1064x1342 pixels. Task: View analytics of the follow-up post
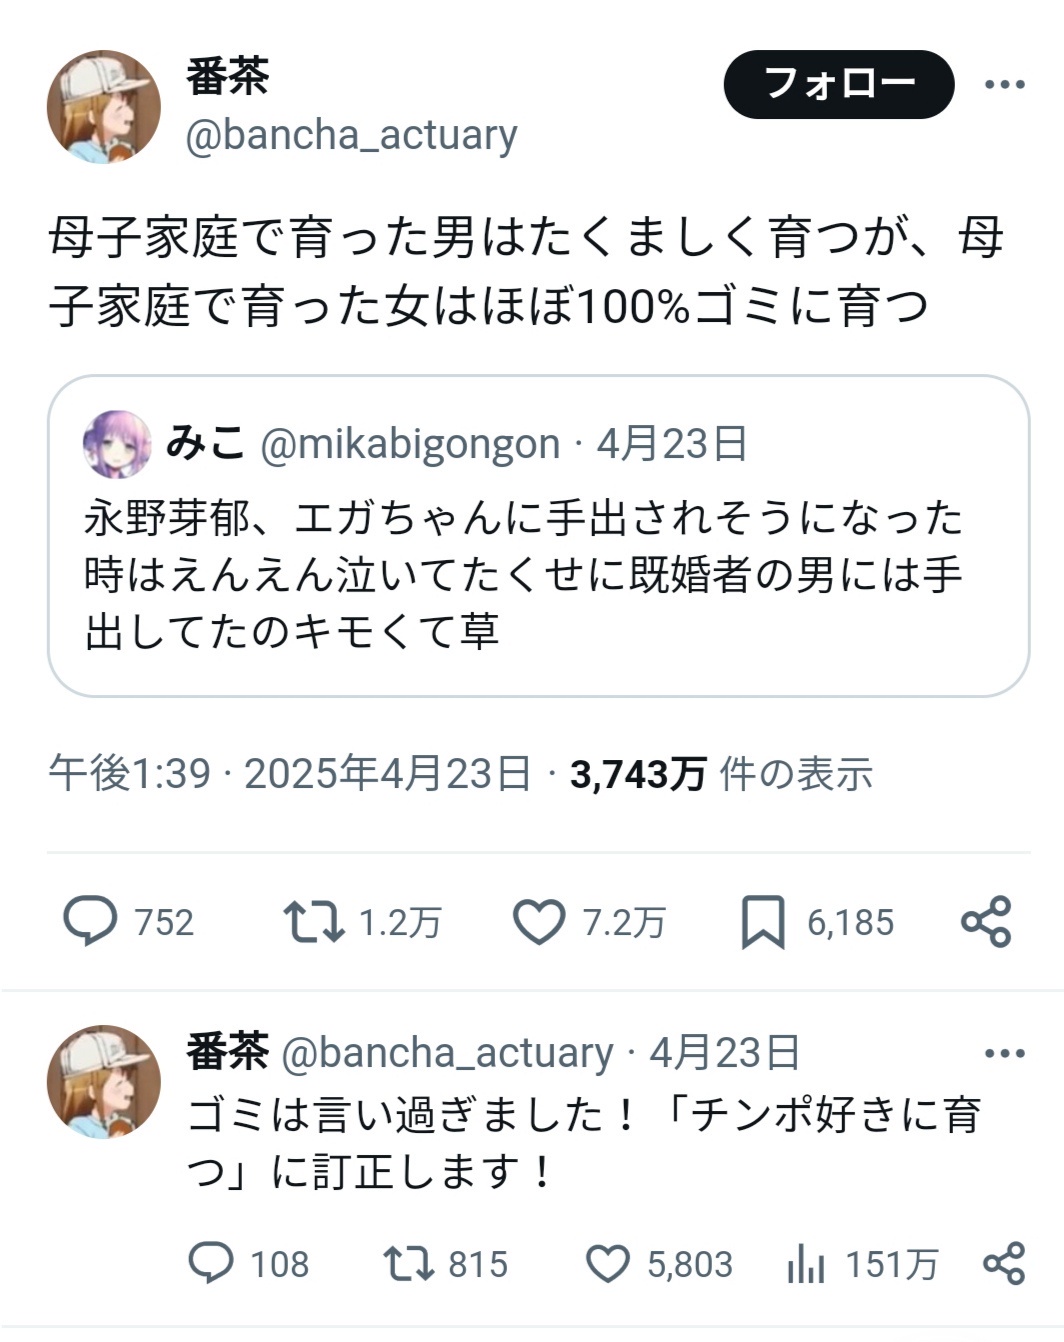coord(805,1266)
